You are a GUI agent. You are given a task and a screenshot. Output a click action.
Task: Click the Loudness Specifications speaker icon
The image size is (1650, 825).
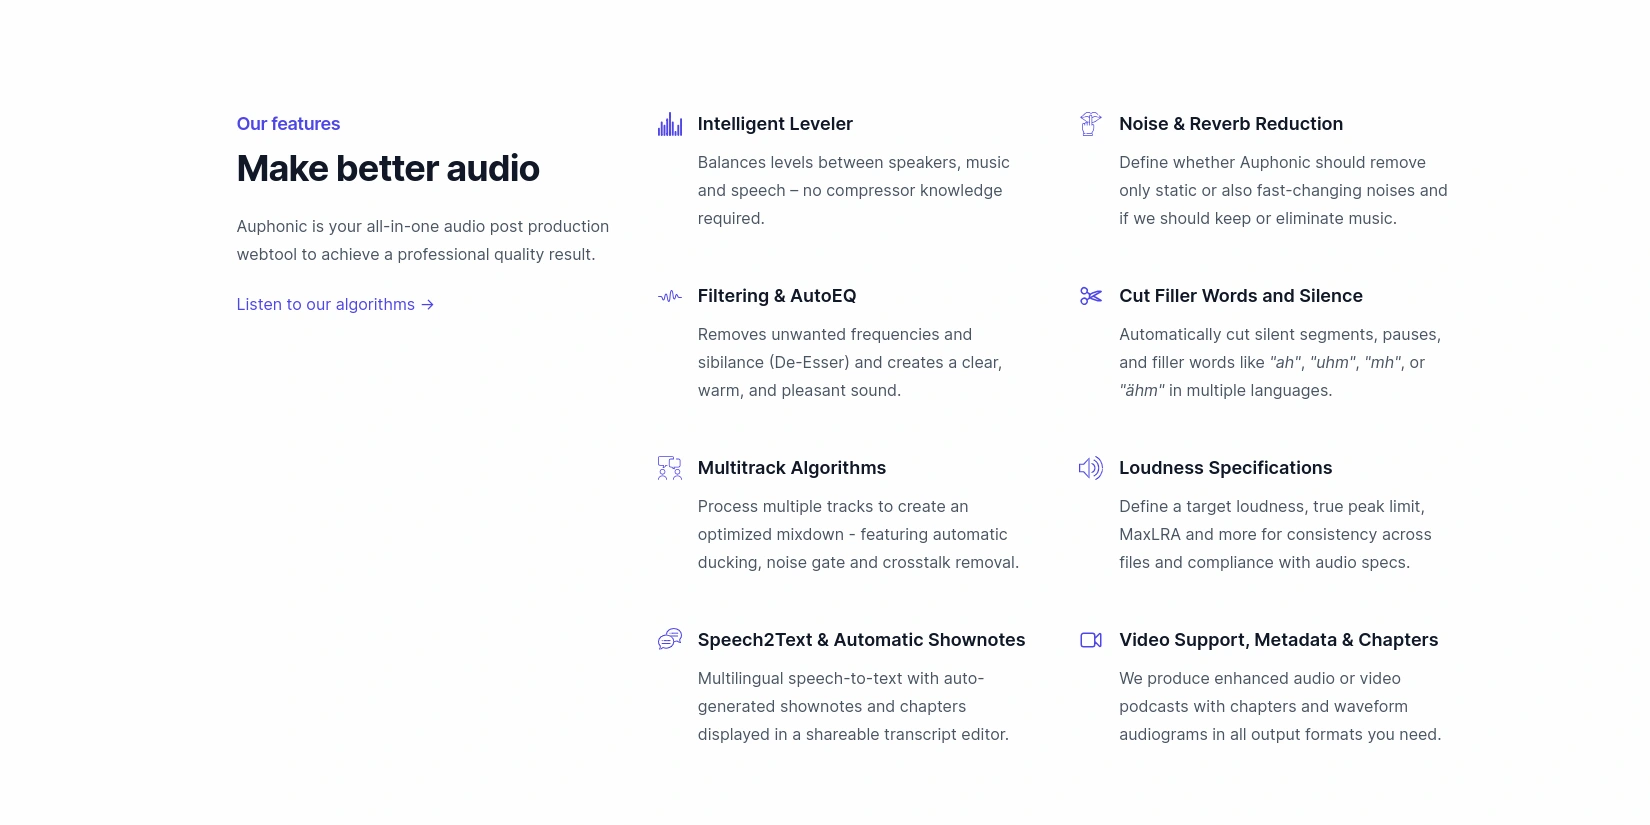[x=1090, y=468]
